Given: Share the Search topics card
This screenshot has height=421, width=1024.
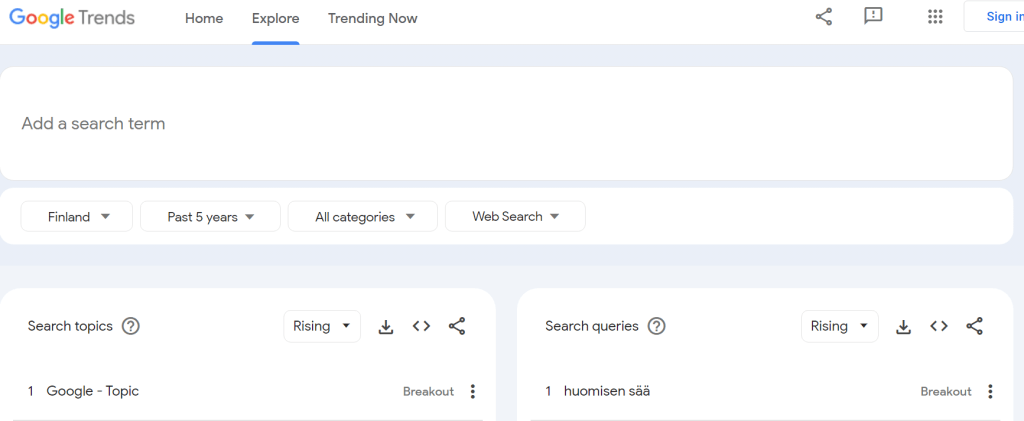Looking at the screenshot, I should [x=457, y=326].
